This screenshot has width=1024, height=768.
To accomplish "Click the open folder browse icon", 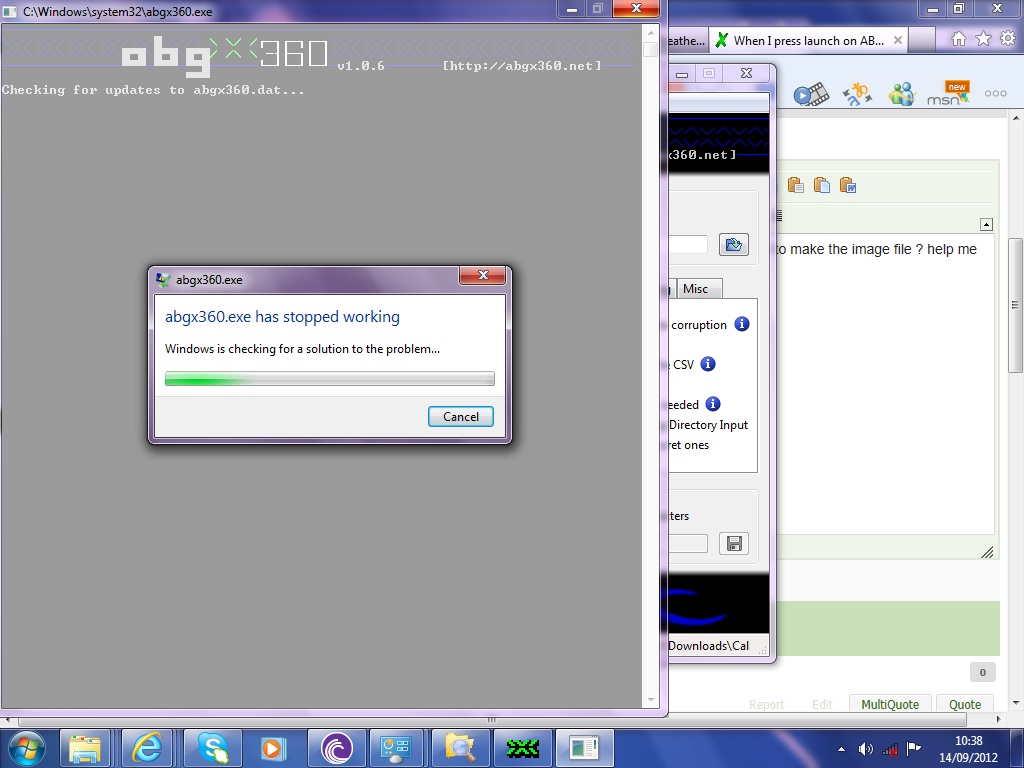I will 734,244.
